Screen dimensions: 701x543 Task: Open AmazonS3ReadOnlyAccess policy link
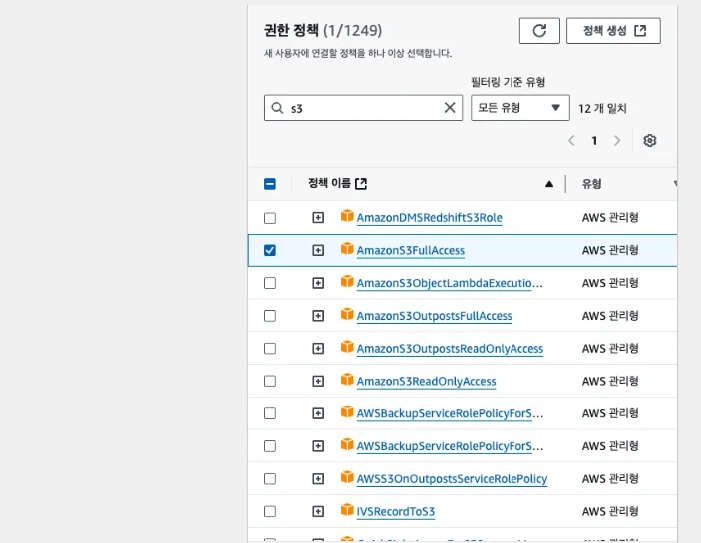coord(426,381)
